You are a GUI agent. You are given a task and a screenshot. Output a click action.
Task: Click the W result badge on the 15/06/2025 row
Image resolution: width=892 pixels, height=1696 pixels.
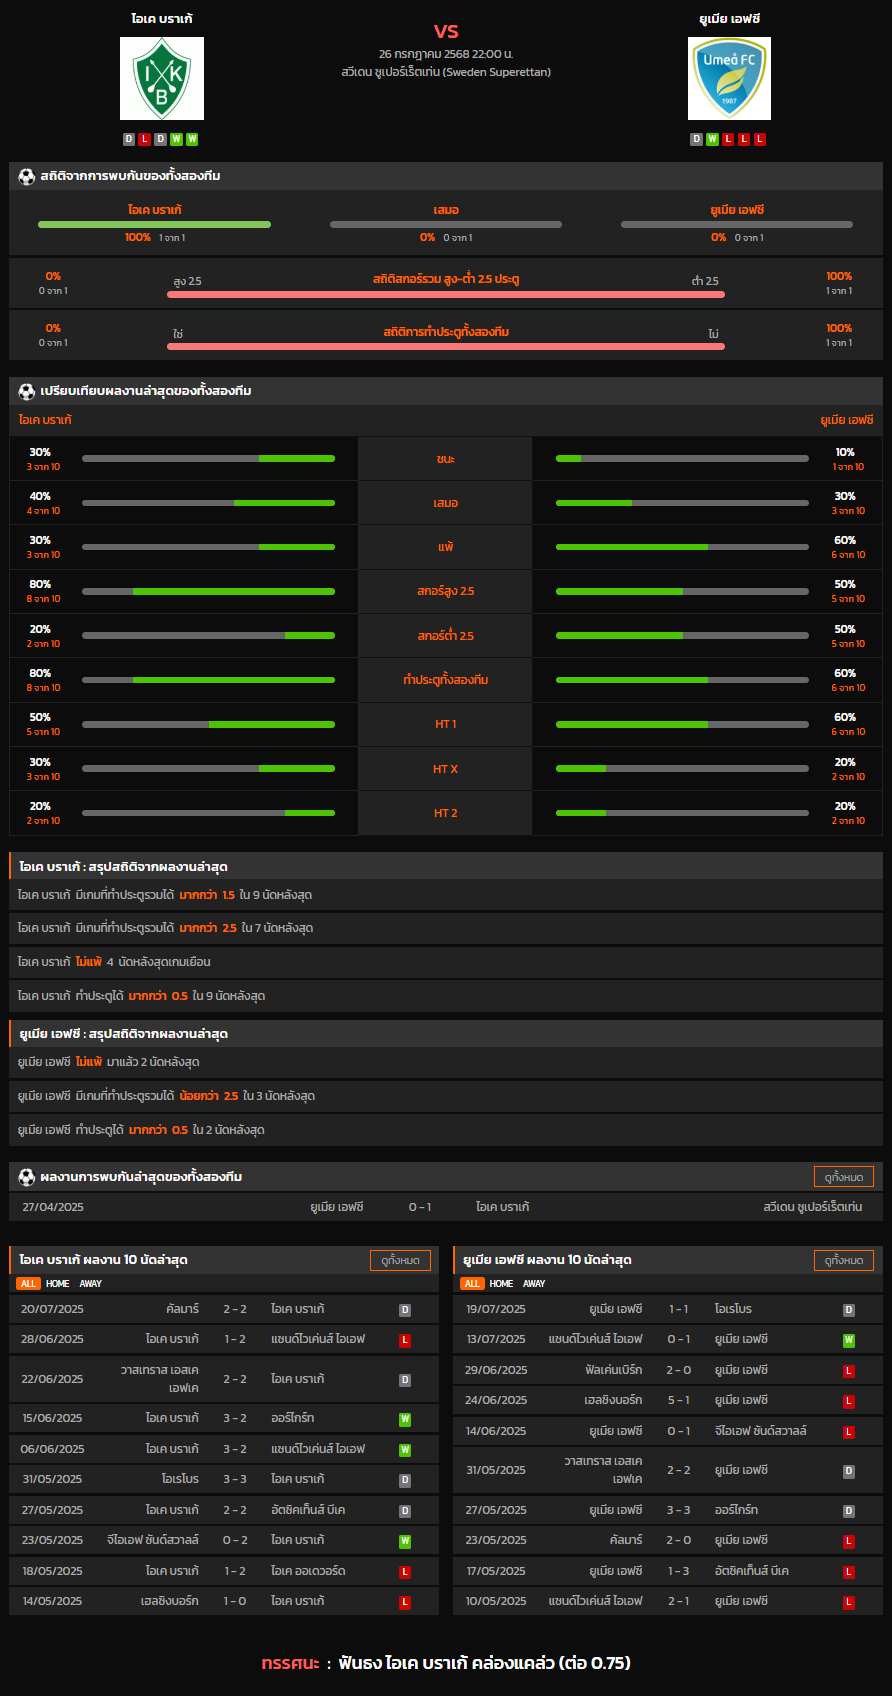coord(405,1419)
